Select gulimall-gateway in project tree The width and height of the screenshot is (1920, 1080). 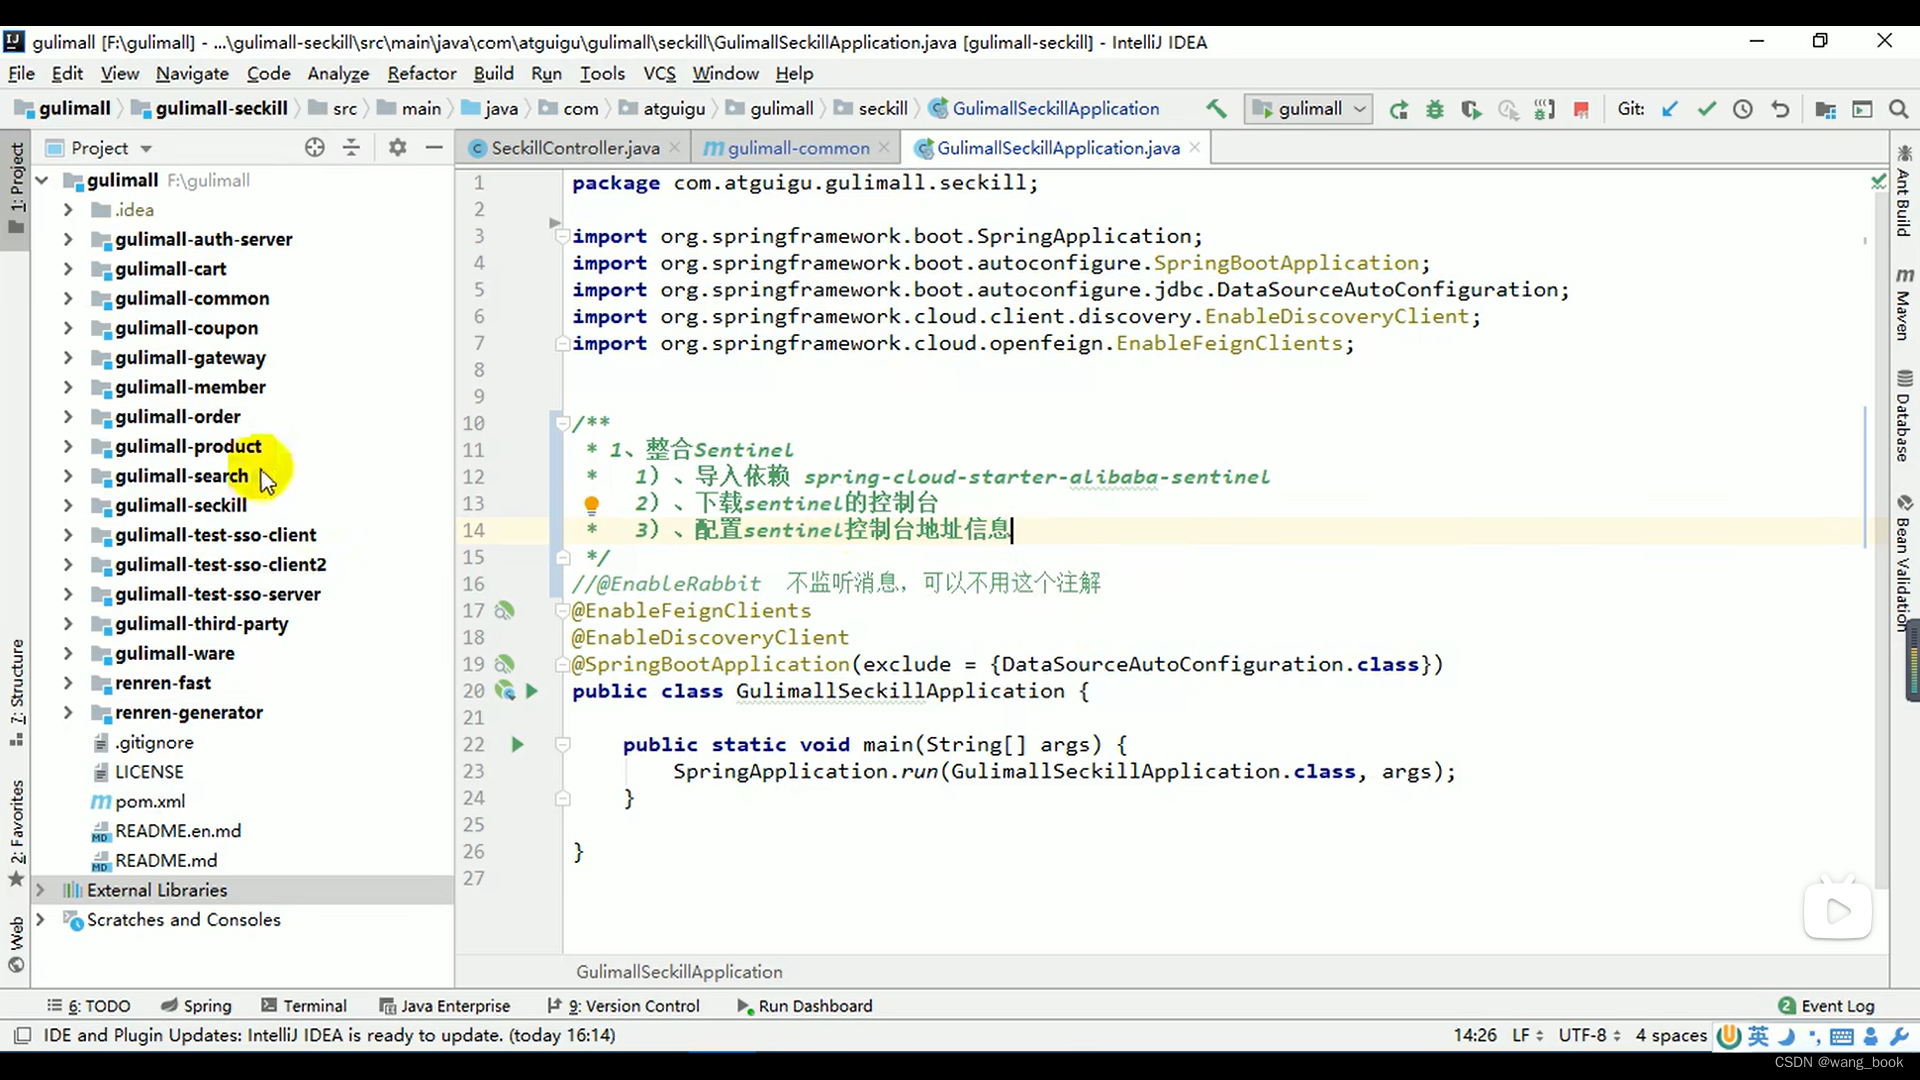[191, 356]
